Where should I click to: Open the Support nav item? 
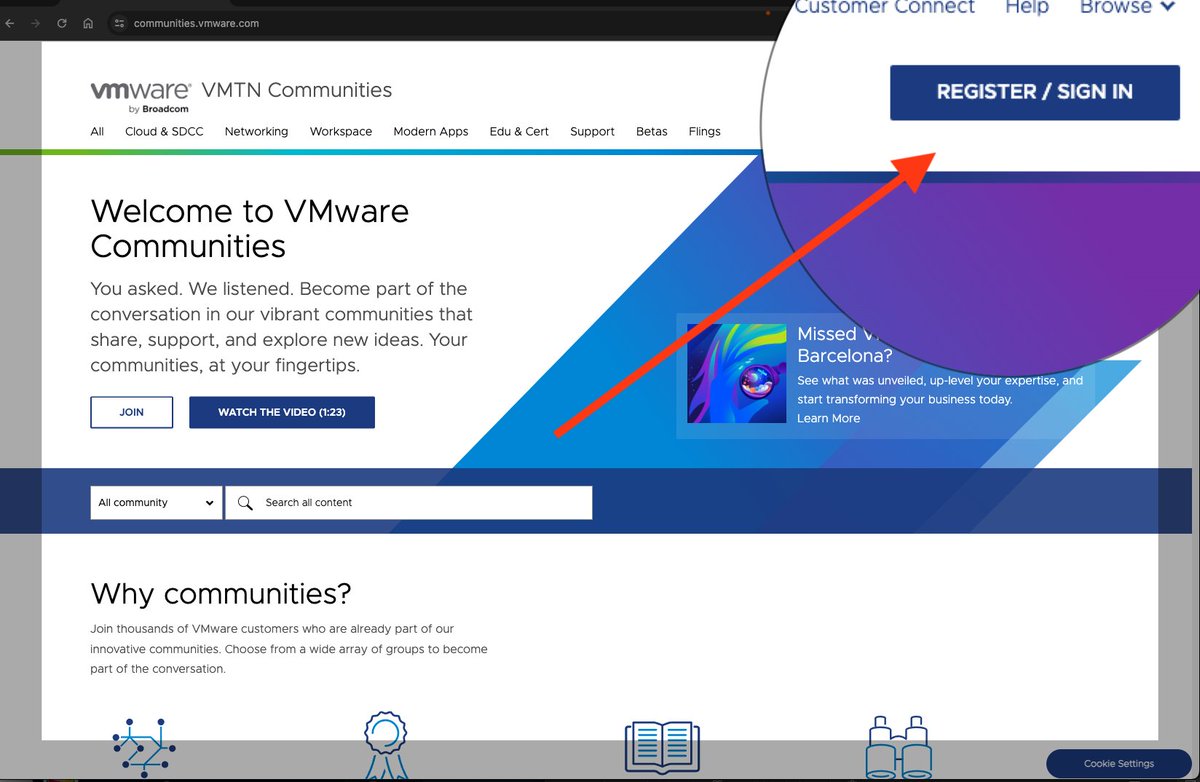click(592, 131)
